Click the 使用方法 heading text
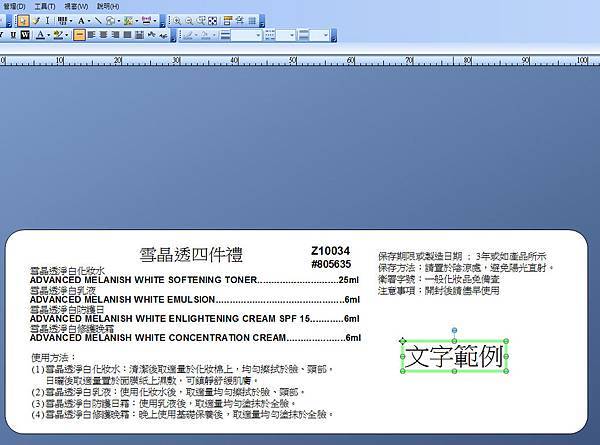600x445 pixels. [54, 358]
